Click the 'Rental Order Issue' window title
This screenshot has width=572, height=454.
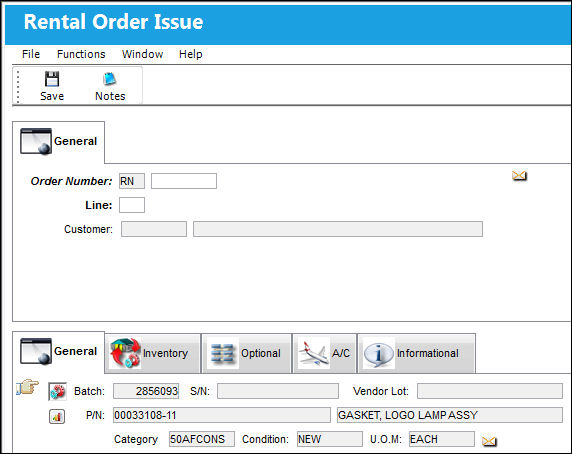[113, 22]
